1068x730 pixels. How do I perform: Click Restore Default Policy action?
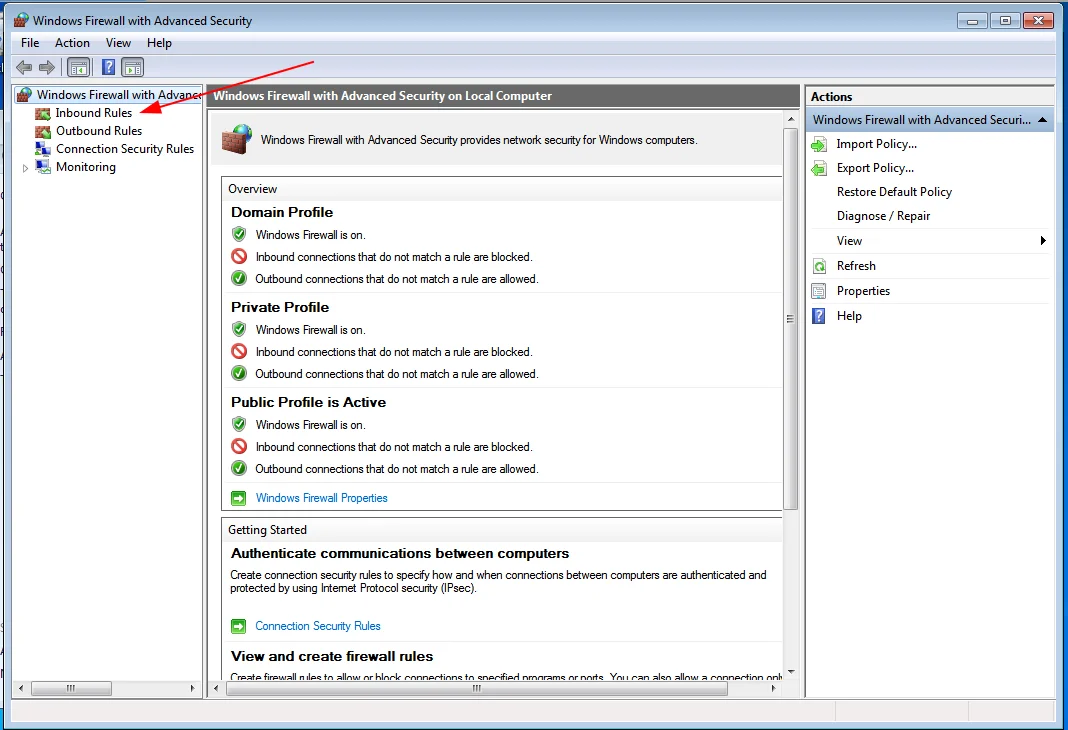click(894, 192)
